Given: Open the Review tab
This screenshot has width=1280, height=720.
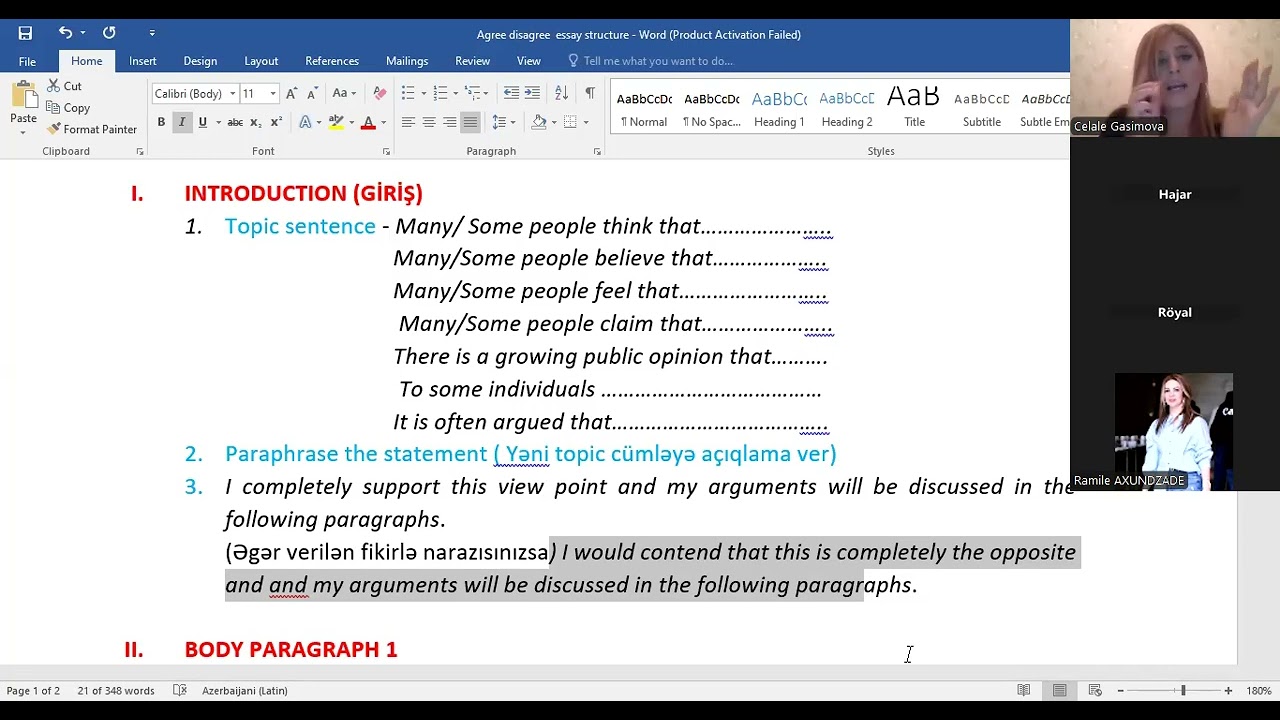Looking at the screenshot, I should click(472, 61).
